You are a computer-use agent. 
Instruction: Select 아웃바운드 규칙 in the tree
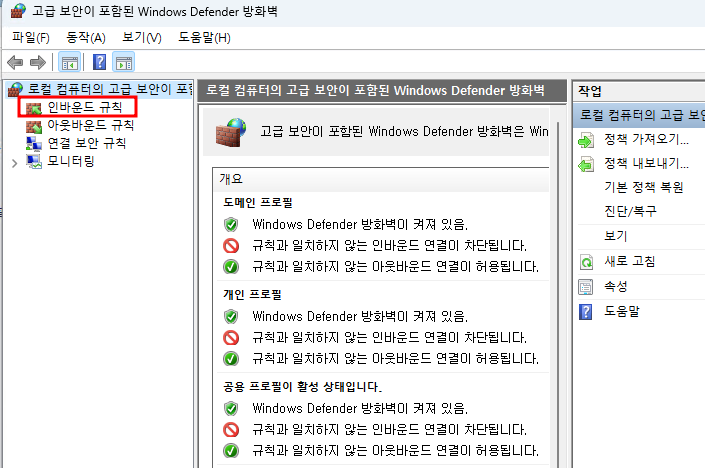tap(91, 125)
